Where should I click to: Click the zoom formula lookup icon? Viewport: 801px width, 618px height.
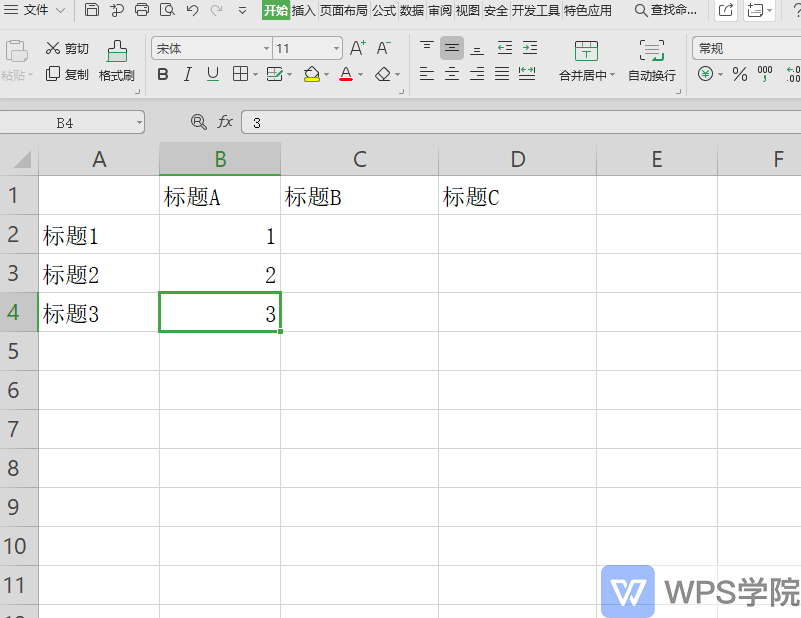[x=198, y=122]
